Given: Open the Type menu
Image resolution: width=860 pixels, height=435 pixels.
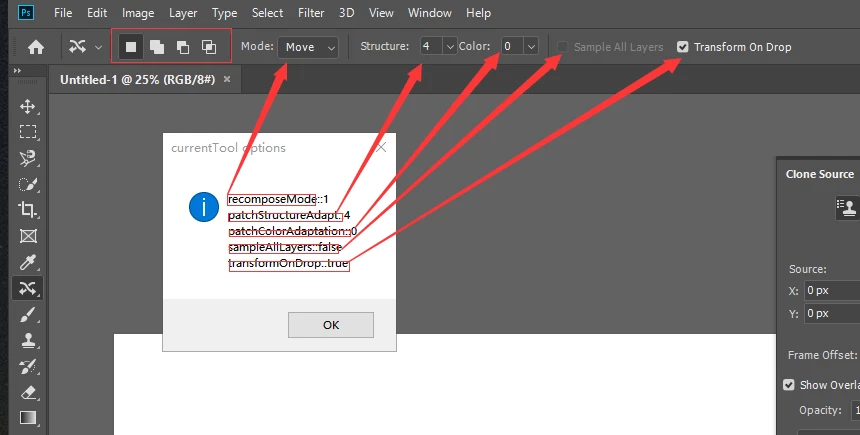Looking at the screenshot, I should (224, 13).
